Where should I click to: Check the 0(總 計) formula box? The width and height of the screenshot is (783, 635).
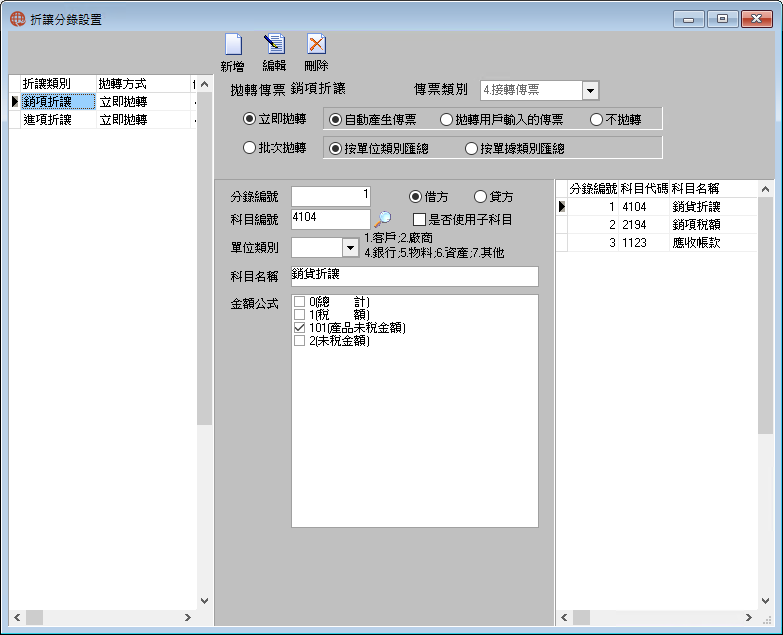click(299, 302)
